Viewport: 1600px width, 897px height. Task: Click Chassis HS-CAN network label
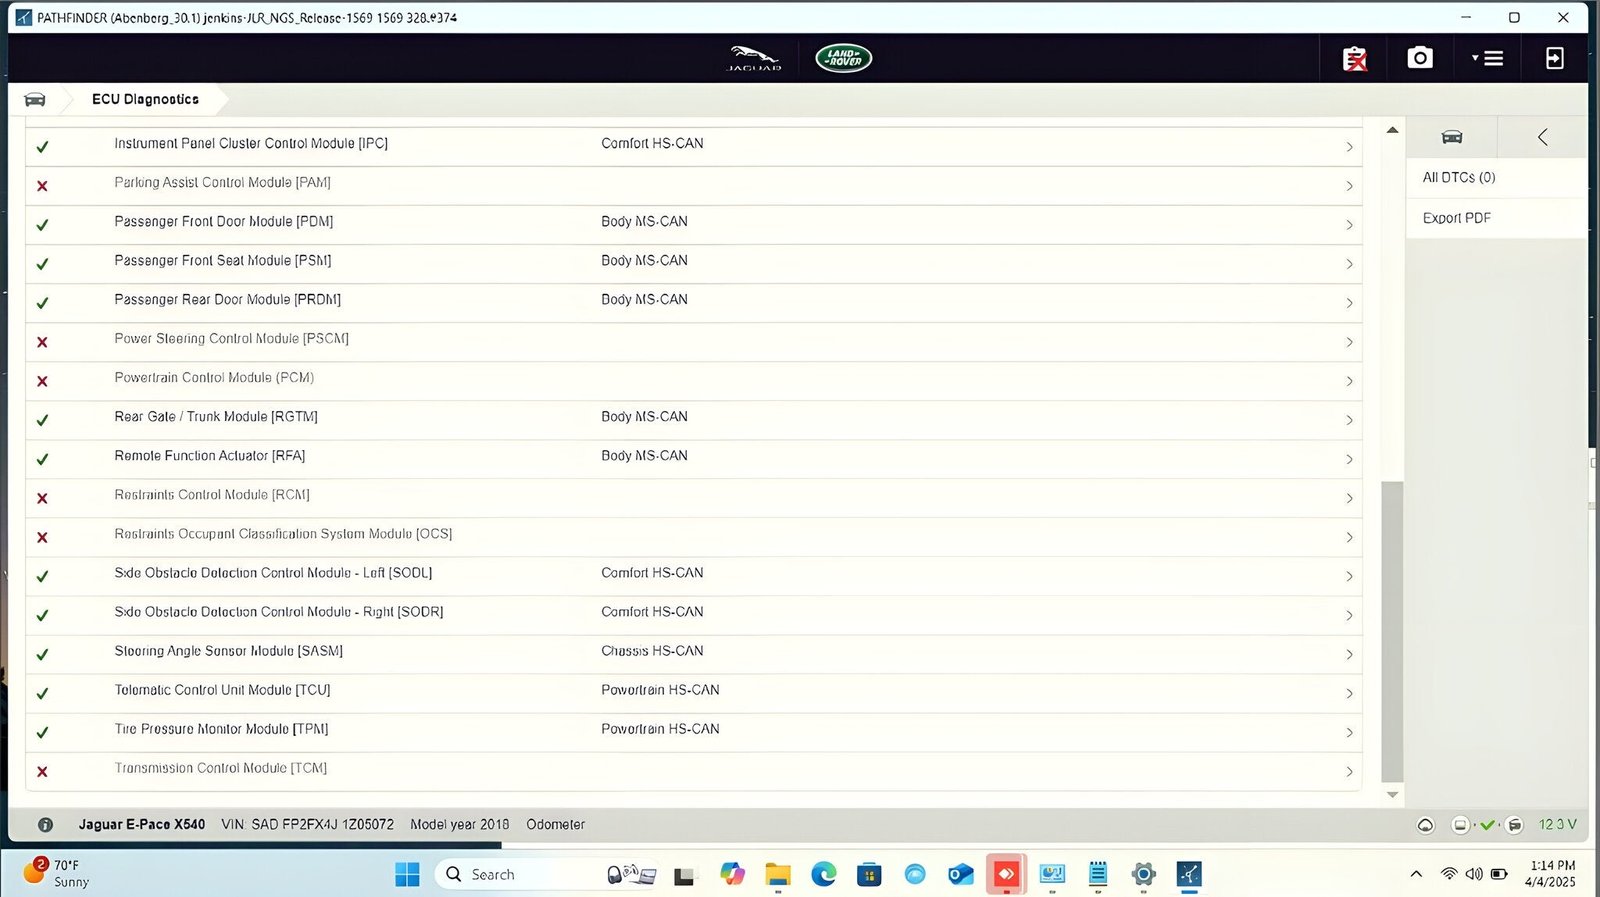(x=652, y=651)
